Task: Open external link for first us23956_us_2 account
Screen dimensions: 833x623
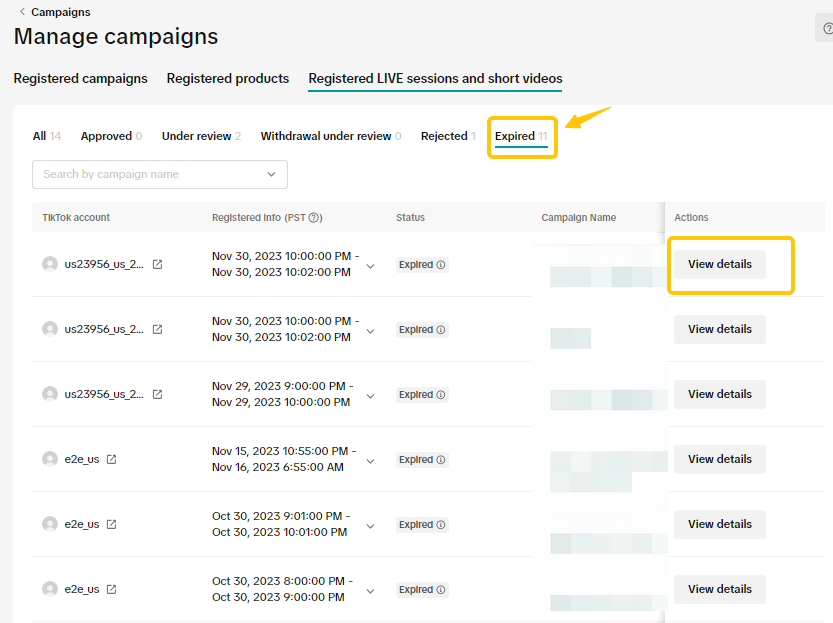Action: (x=157, y=265)
